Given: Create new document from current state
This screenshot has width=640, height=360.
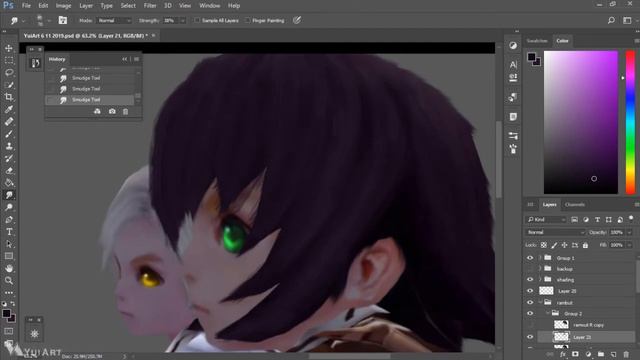Looking at the screenshot, I should point(97,111).
